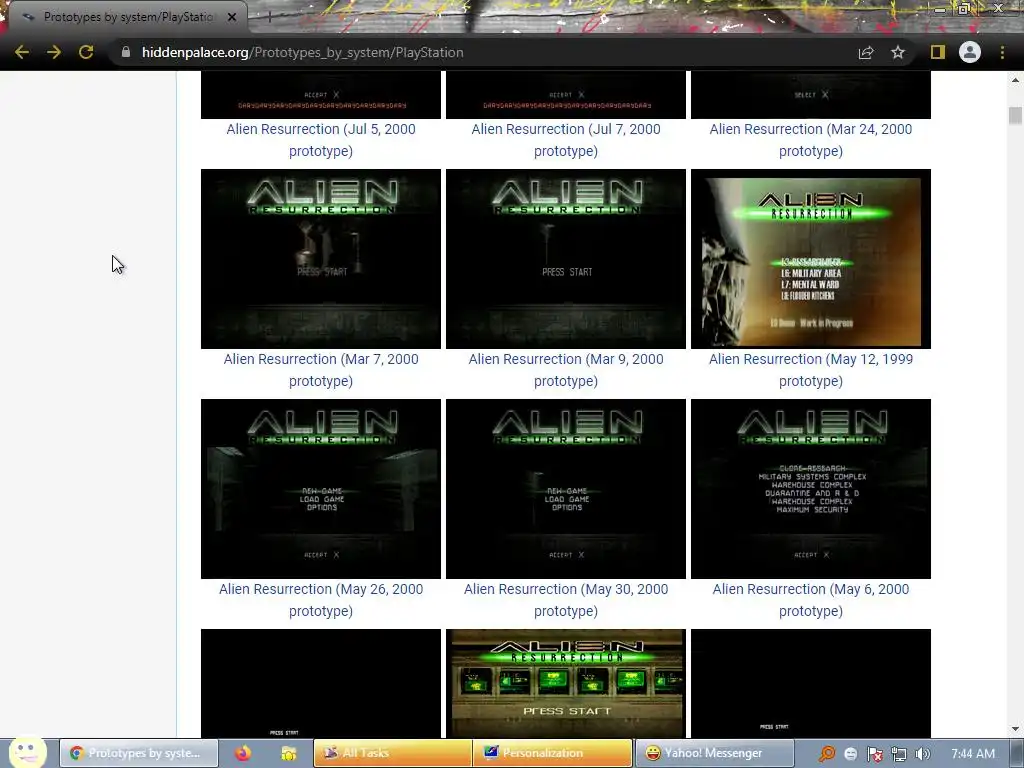The image size is (1024, 768).
Task: Click the search magnifier tray icon
Action: (x=827, y=754)
